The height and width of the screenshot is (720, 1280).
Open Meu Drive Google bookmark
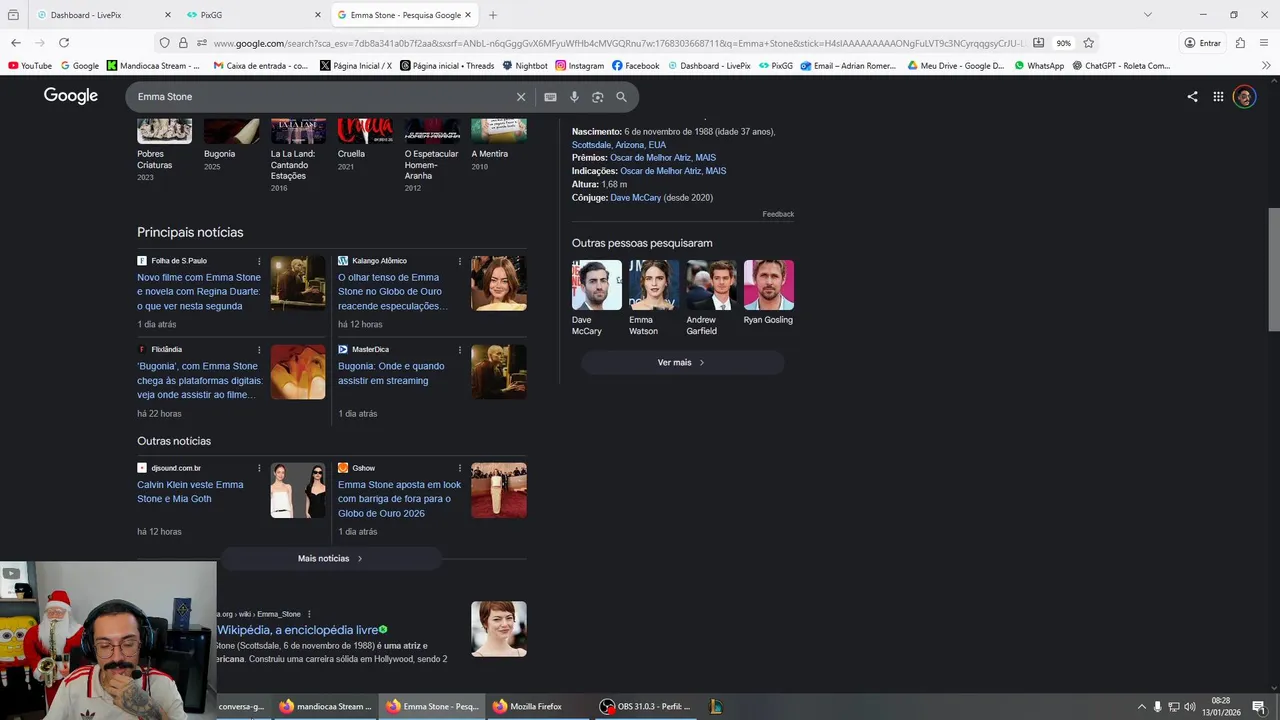(956, 66)
